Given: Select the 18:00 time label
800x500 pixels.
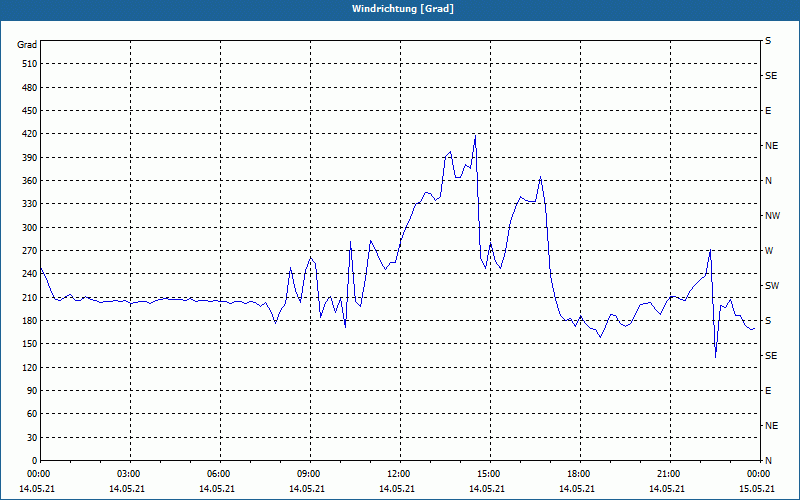Looking at the screenshot, I should [578, 474].
